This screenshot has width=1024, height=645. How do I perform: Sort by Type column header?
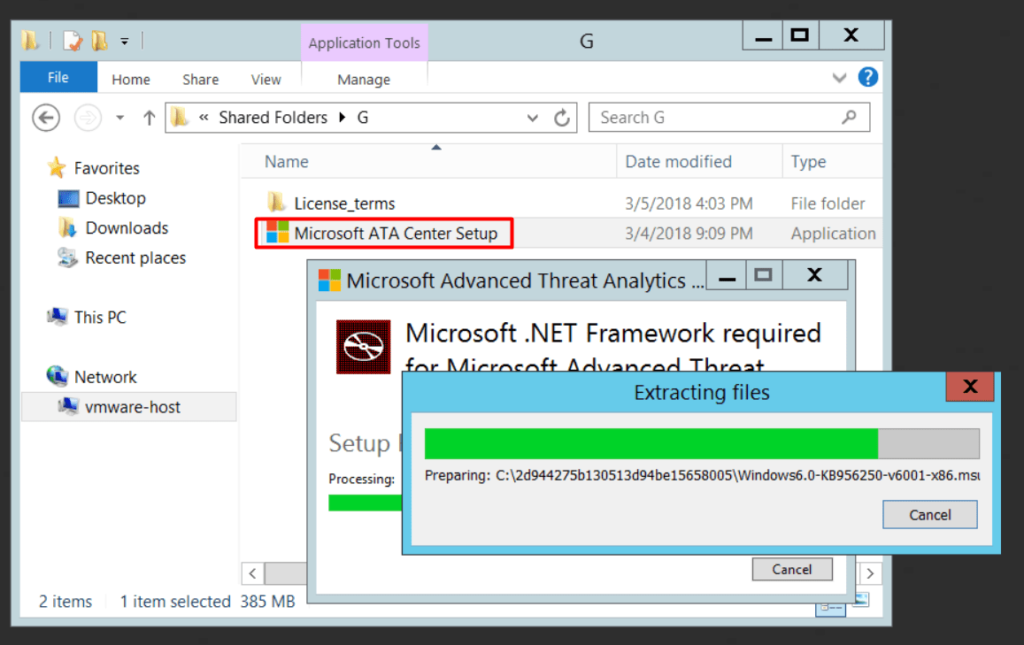808,161
